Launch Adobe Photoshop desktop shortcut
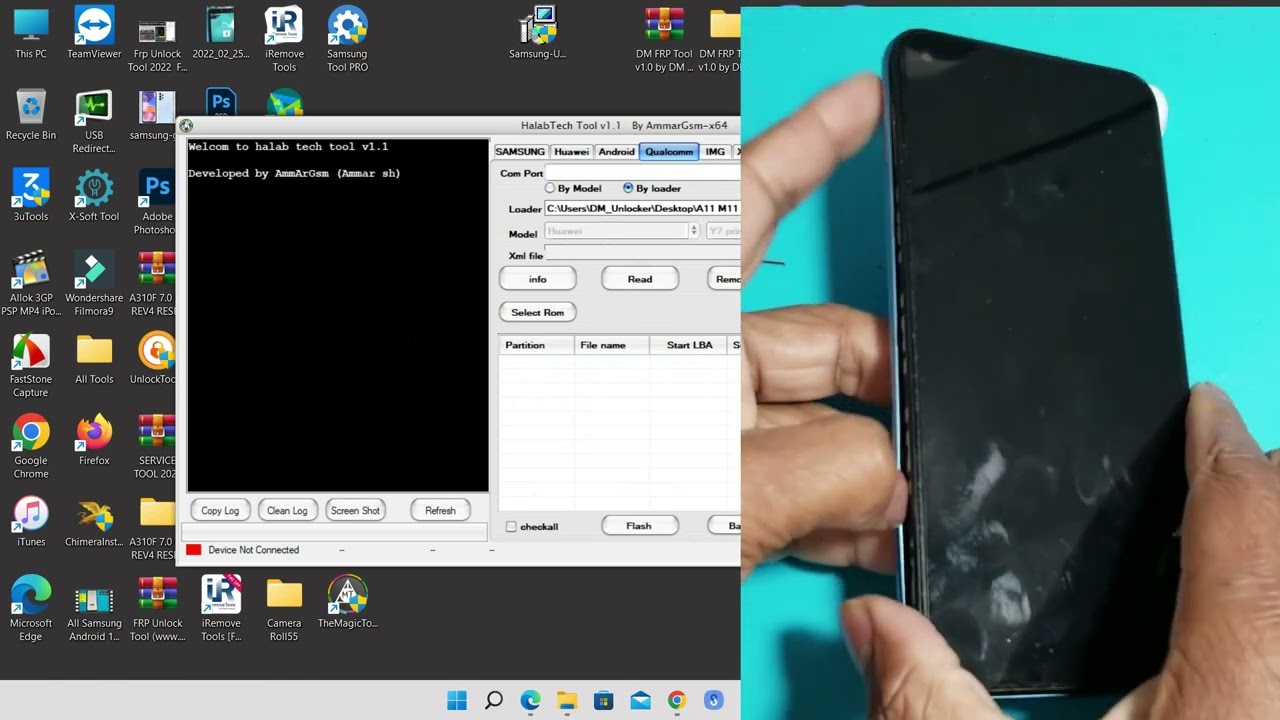The image size is (1280, 720). [157, 203]
